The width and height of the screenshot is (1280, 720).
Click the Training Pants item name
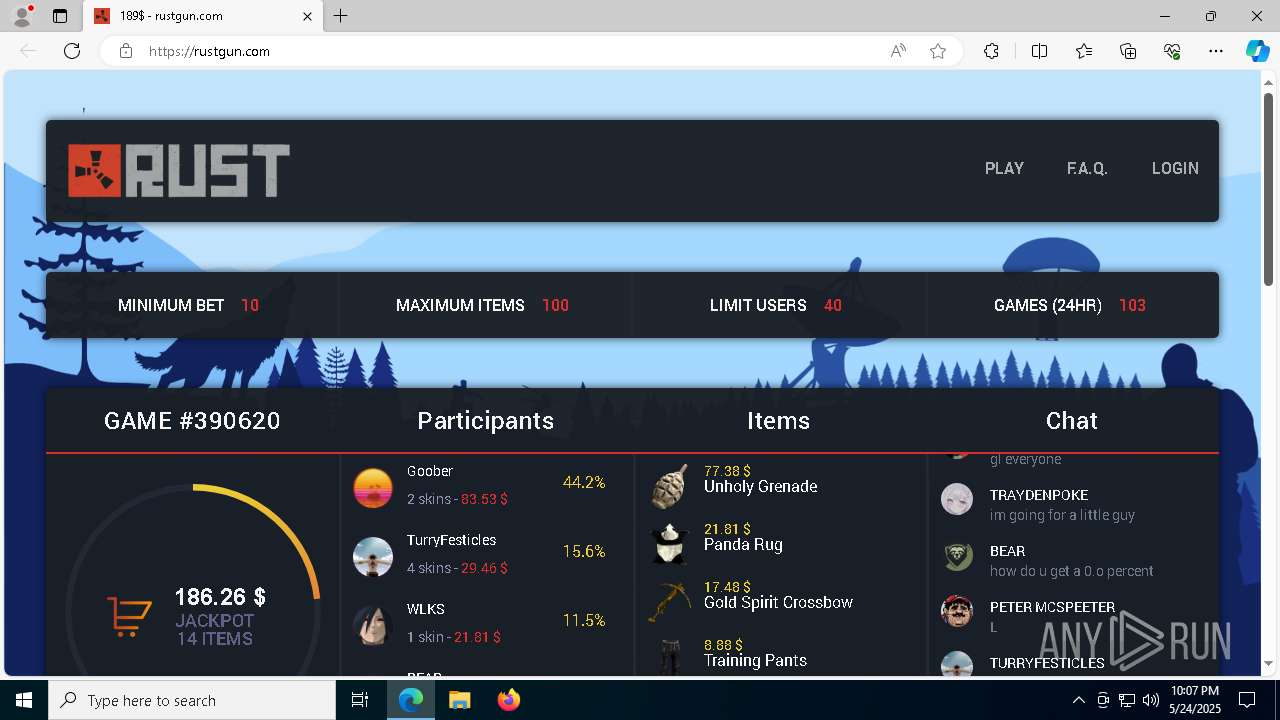coord(755,661)
